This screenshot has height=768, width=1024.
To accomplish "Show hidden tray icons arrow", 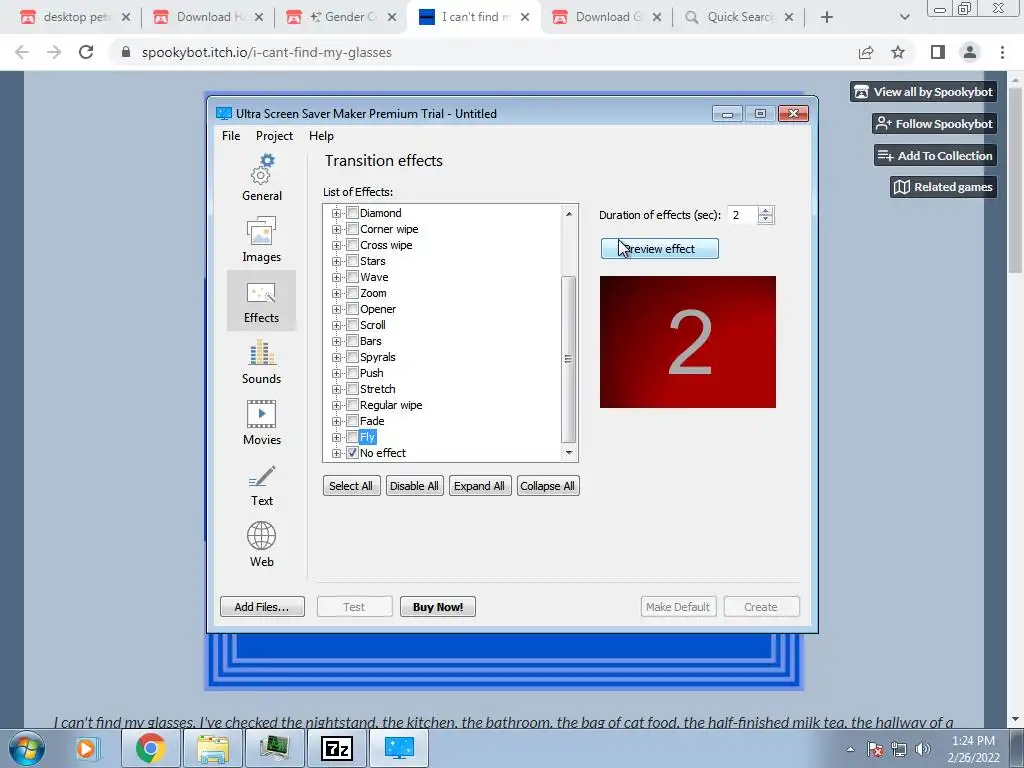I will tap(850, 749).
